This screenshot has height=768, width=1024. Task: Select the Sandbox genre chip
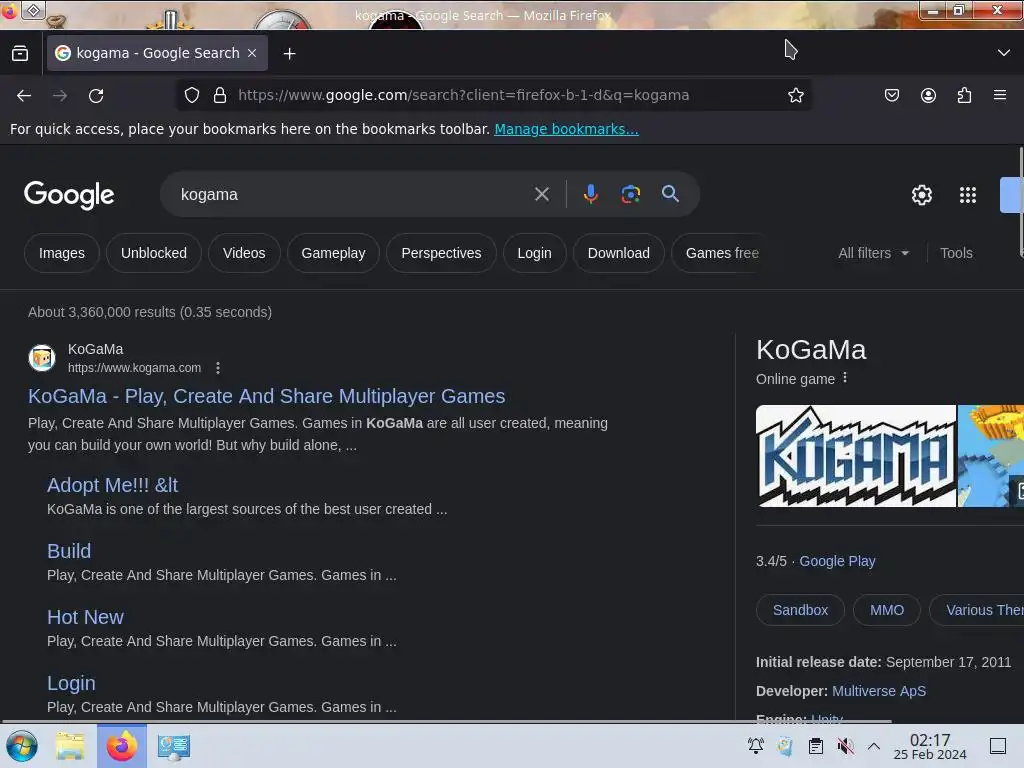pos(800,610)
